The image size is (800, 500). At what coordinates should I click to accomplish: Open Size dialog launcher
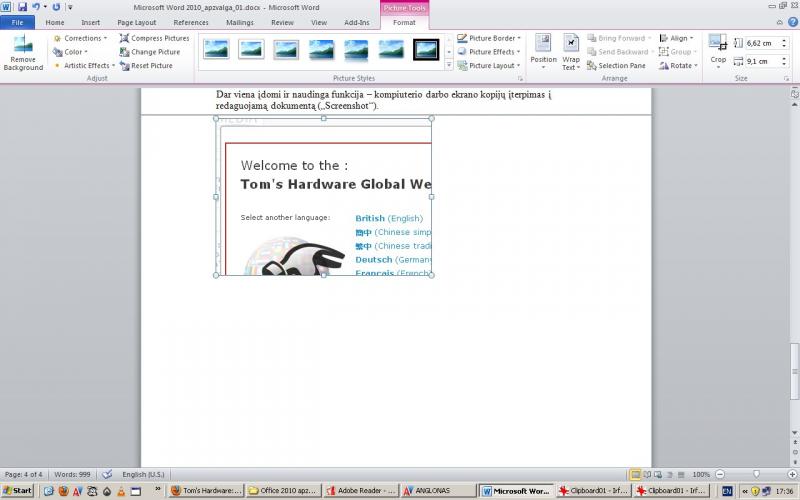(787, 79)
